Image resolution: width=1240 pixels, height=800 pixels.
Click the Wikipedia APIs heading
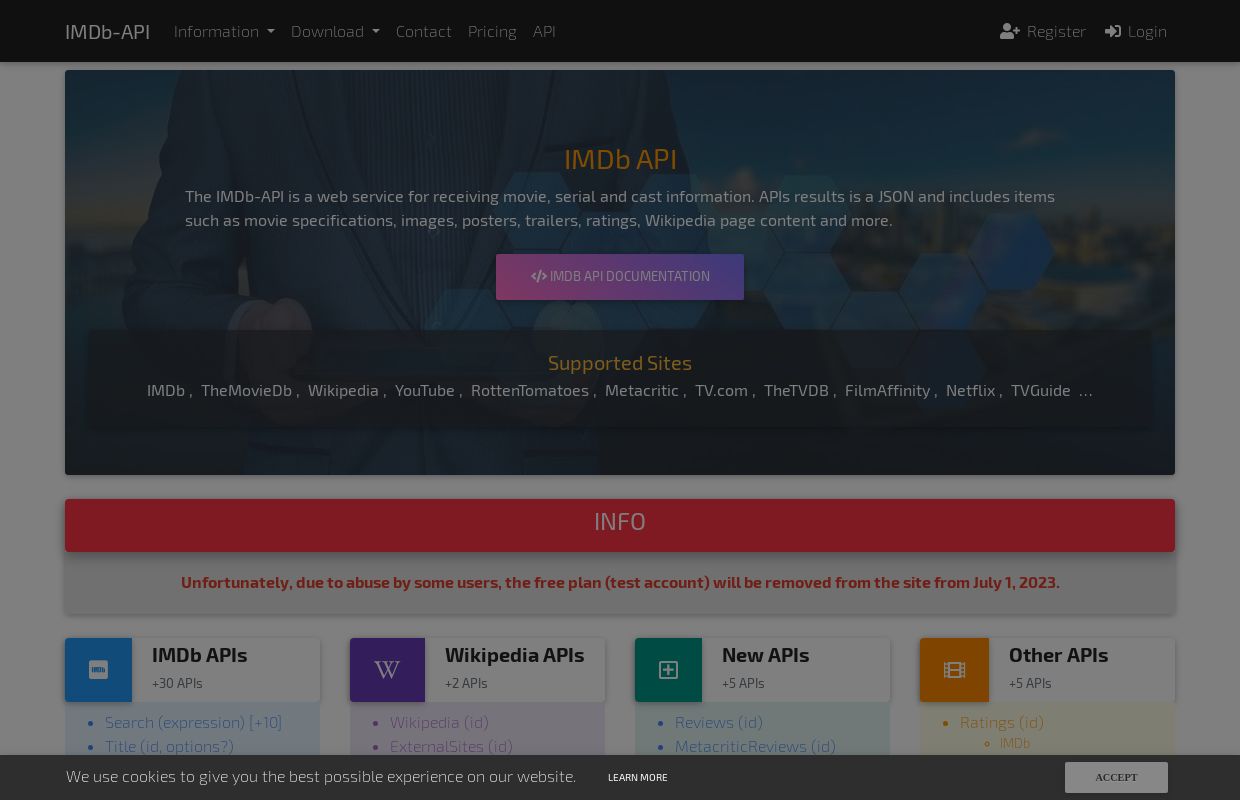[x=514, y=655]
